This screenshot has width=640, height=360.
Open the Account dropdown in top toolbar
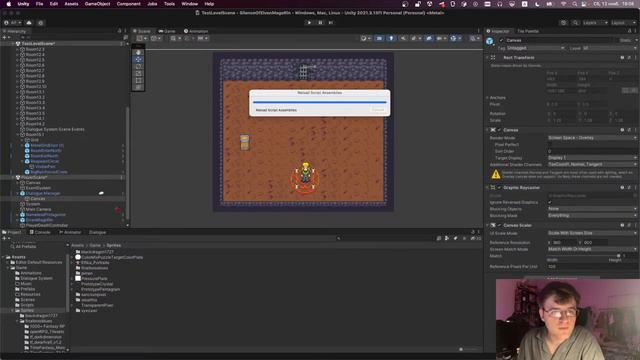tap(13, 23)
